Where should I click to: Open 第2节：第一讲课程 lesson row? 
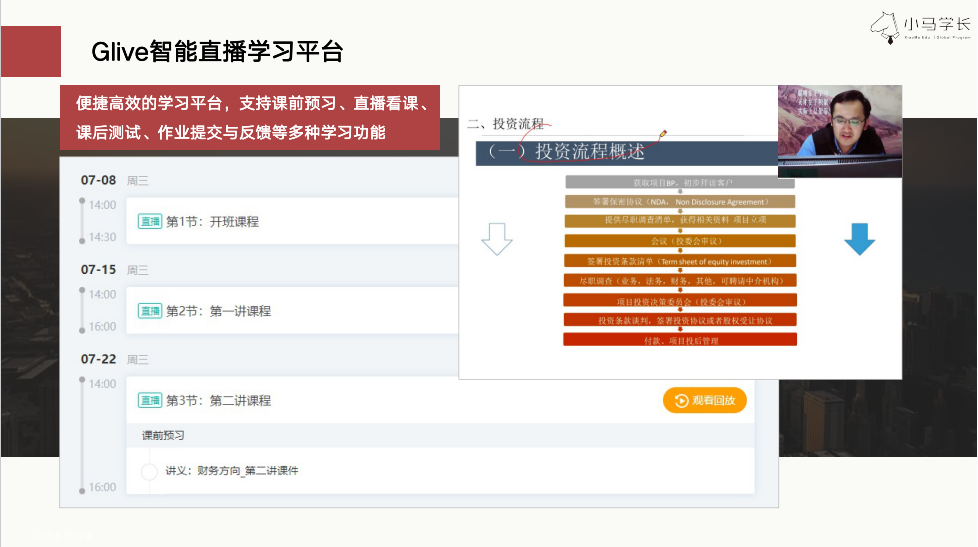[x=293, y=311]
